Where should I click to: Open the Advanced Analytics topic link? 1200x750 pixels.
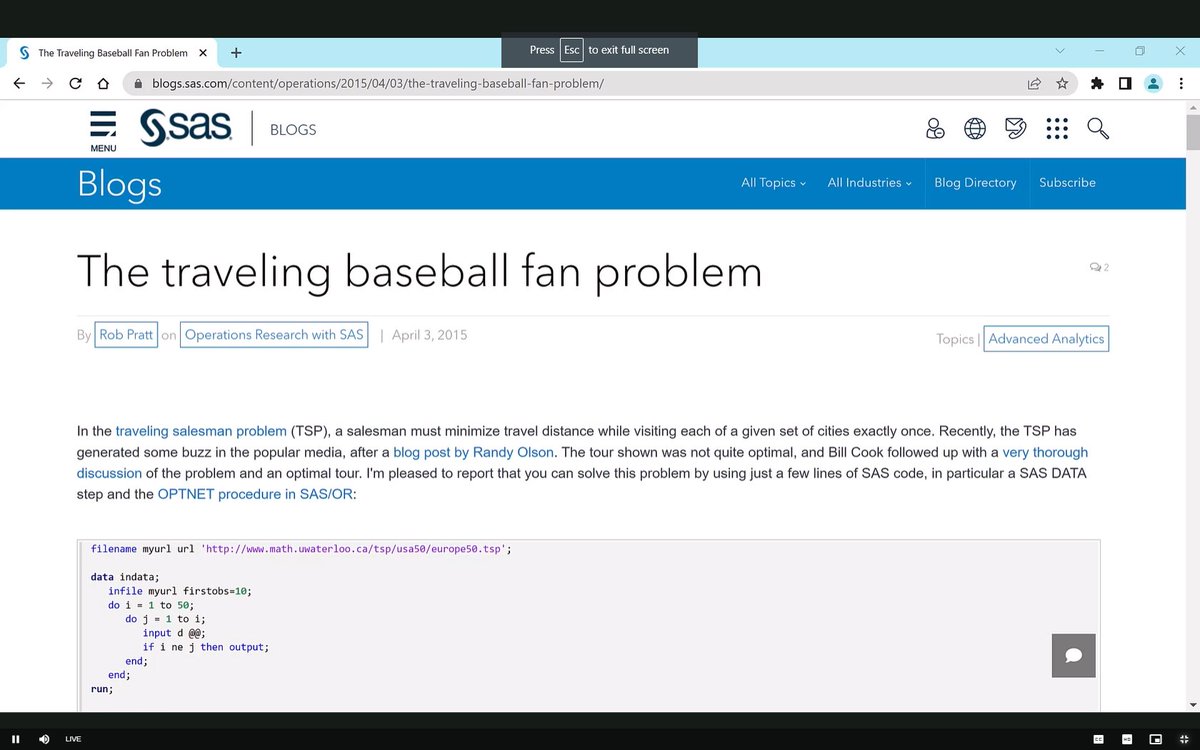coord(1046,339)
